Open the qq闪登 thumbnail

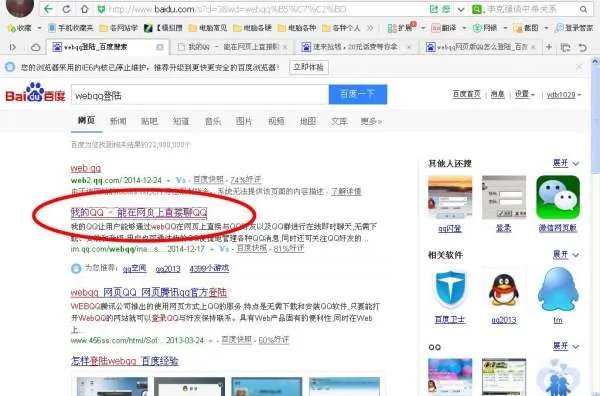pos(450,197)
